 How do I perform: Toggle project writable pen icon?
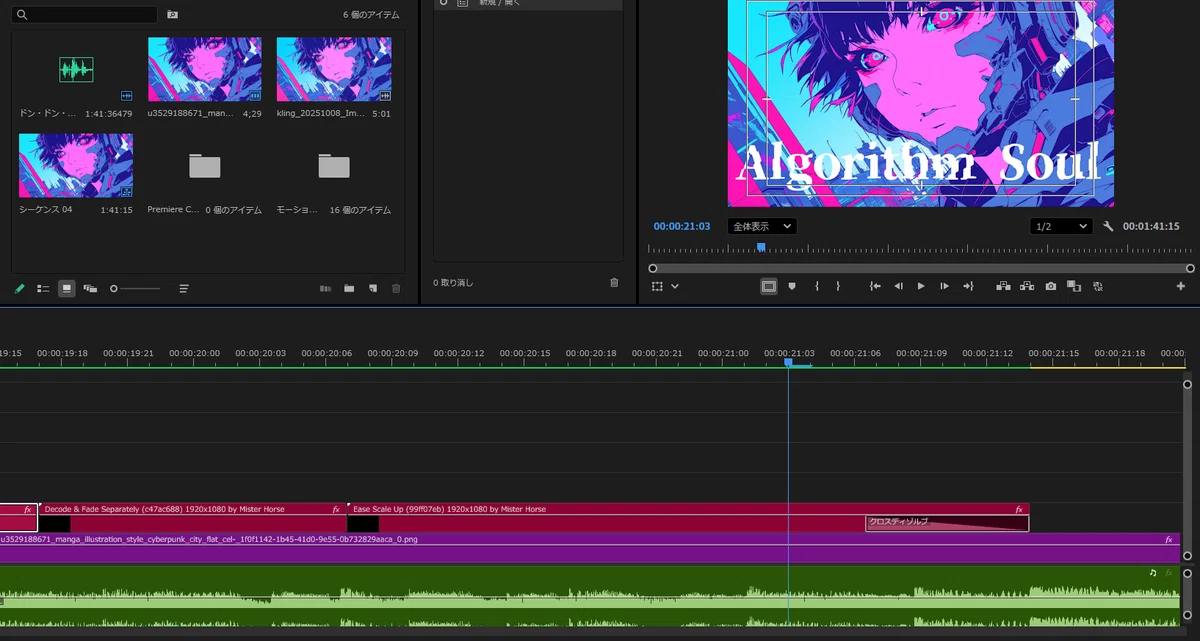point(19,288)
